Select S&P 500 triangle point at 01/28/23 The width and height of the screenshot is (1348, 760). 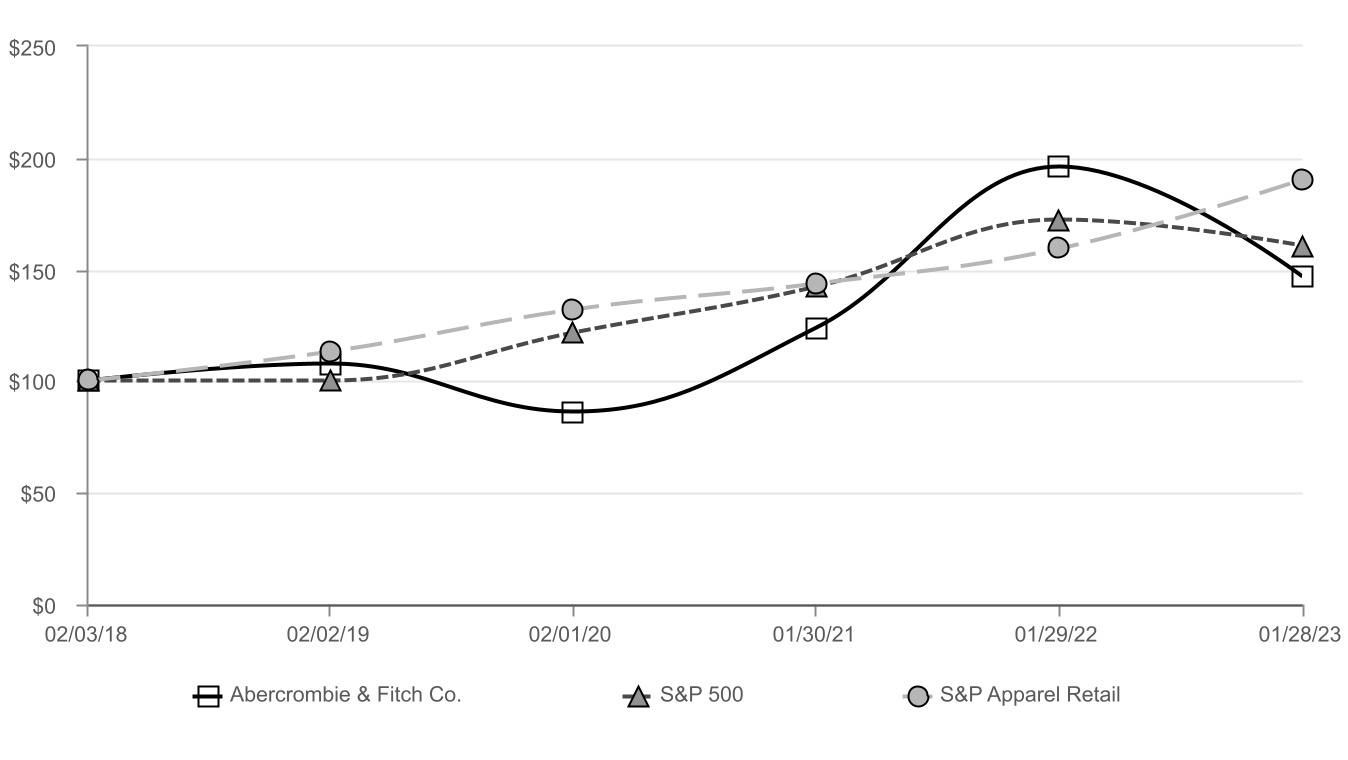(x=1302, y=246)
